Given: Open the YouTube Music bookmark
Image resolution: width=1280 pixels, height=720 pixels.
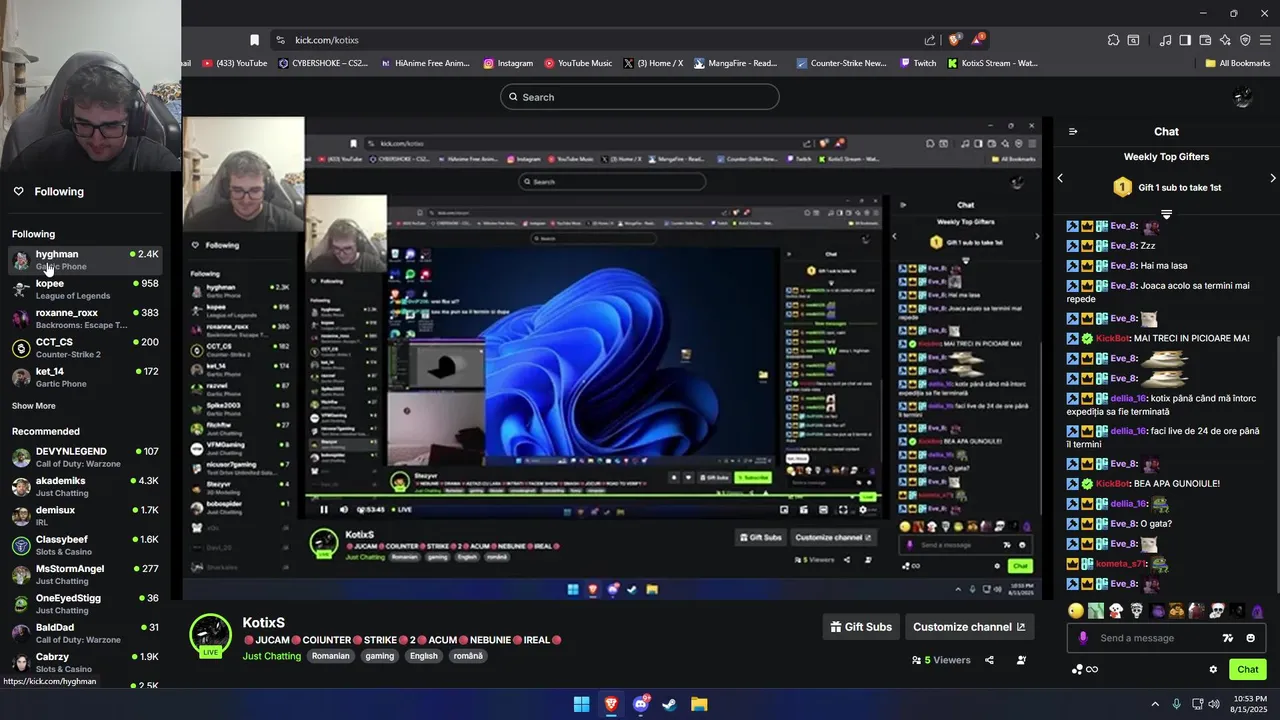Looking at the screenshot, I should click(x=578, y=63).
